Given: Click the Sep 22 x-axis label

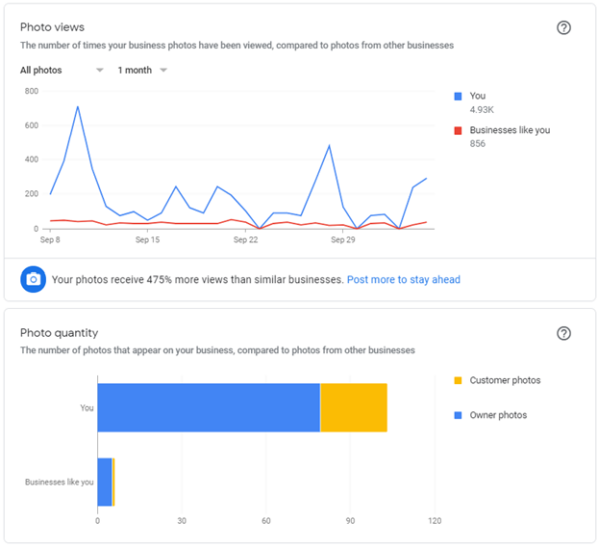Looking at the screenshot, I should click(x=246, y=241).
